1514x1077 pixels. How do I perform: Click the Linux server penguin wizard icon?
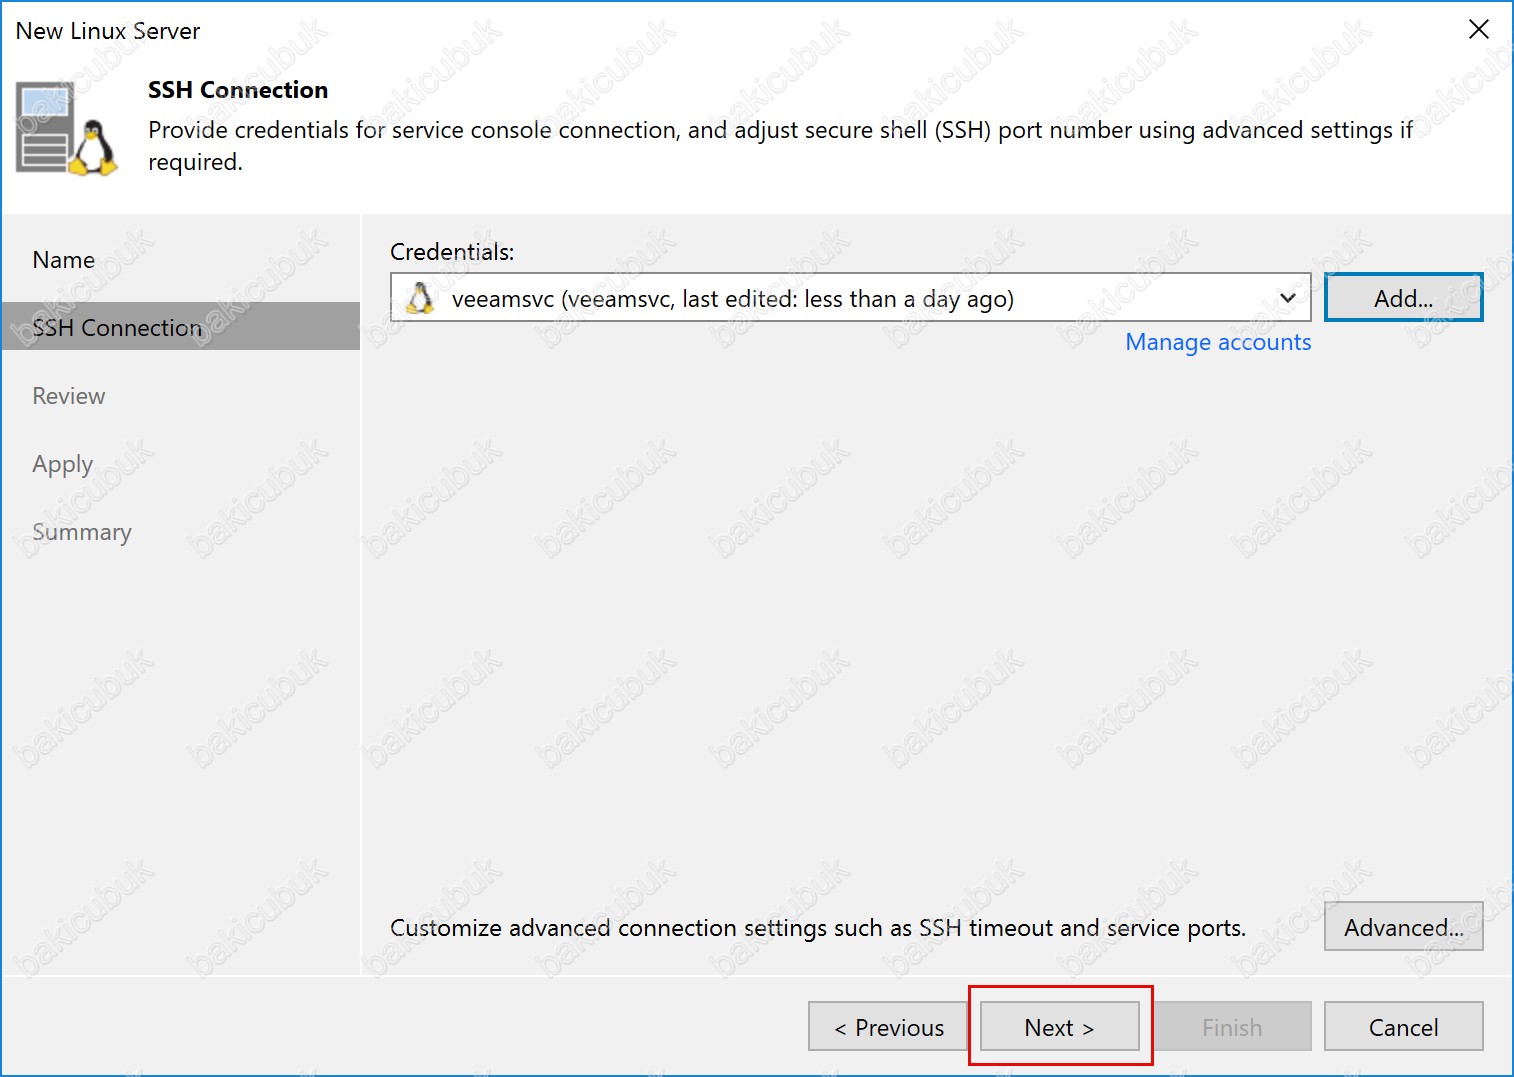pos(67,130)
